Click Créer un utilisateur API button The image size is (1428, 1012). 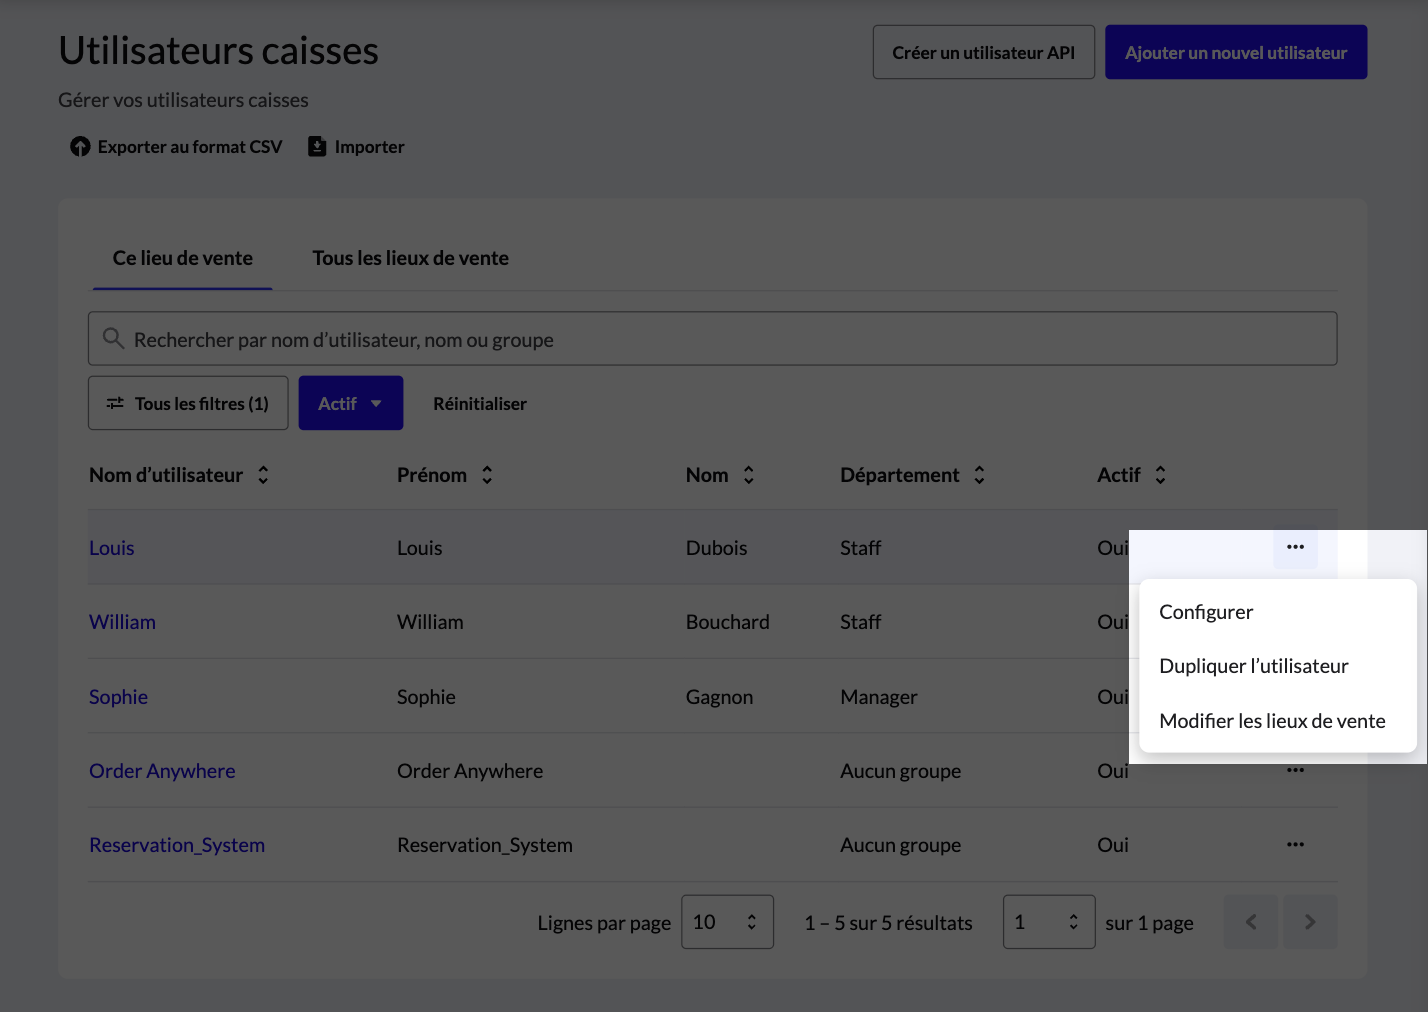(x=984, y=52)
